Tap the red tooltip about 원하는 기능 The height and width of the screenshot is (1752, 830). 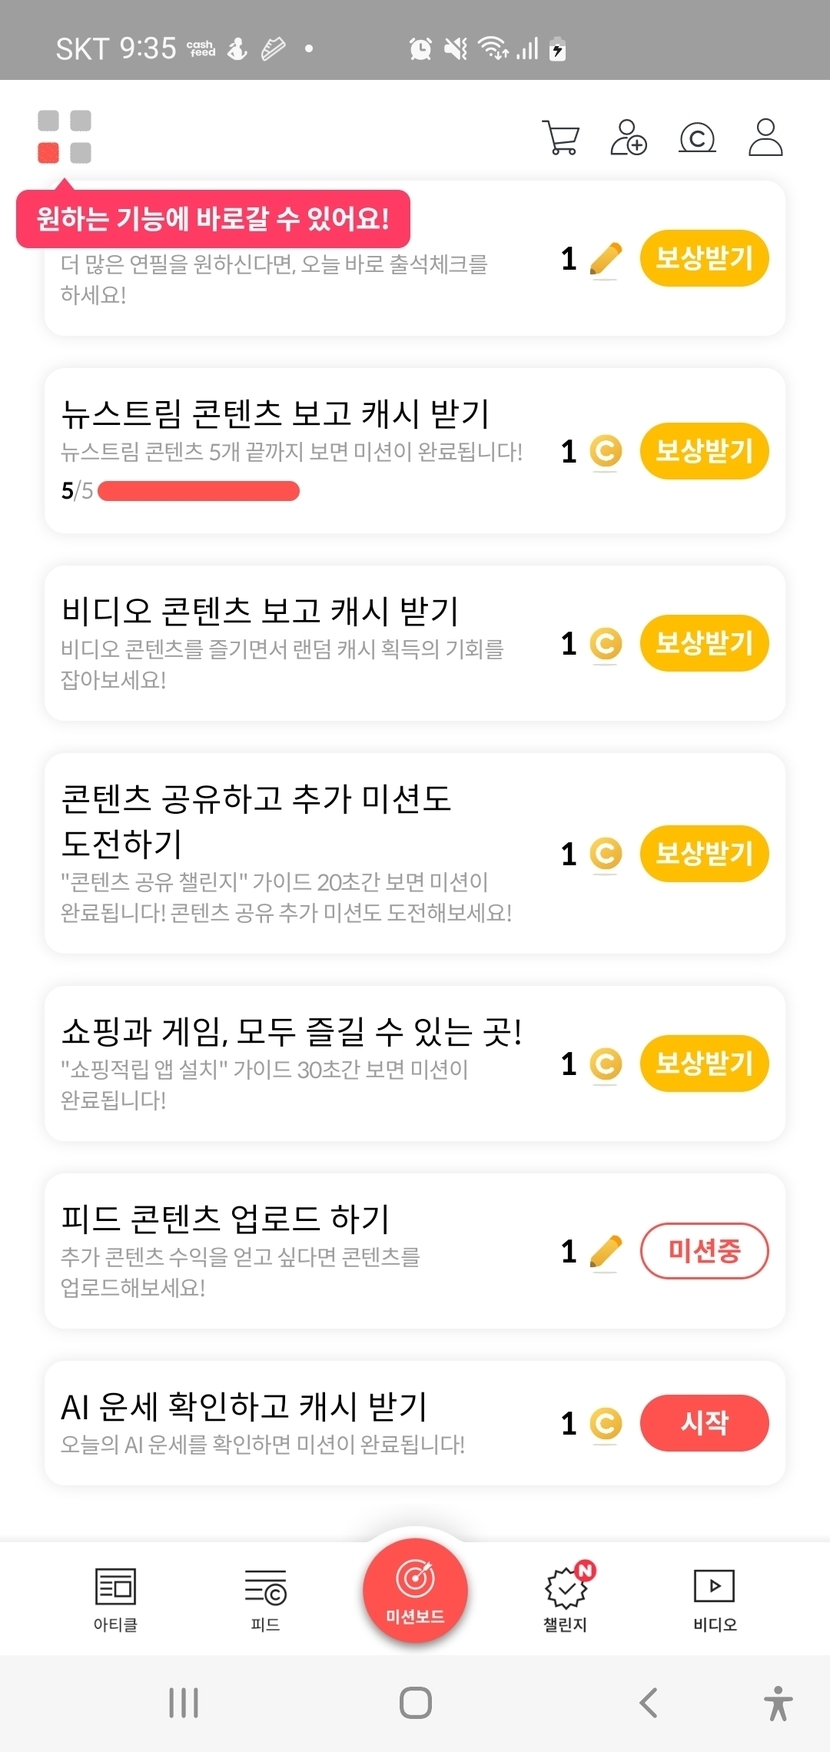(x=213, y=219)
